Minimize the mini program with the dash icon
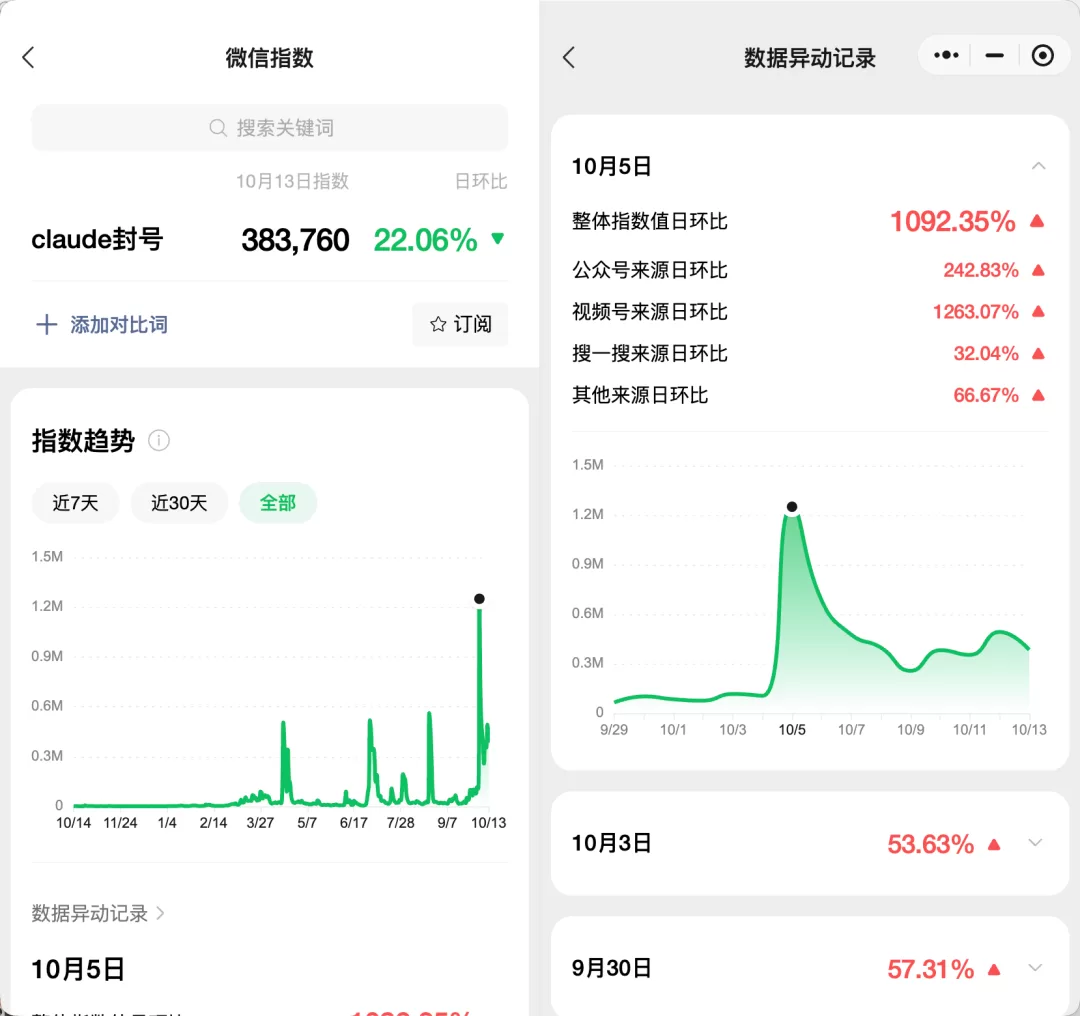 (x=994, y=55)
